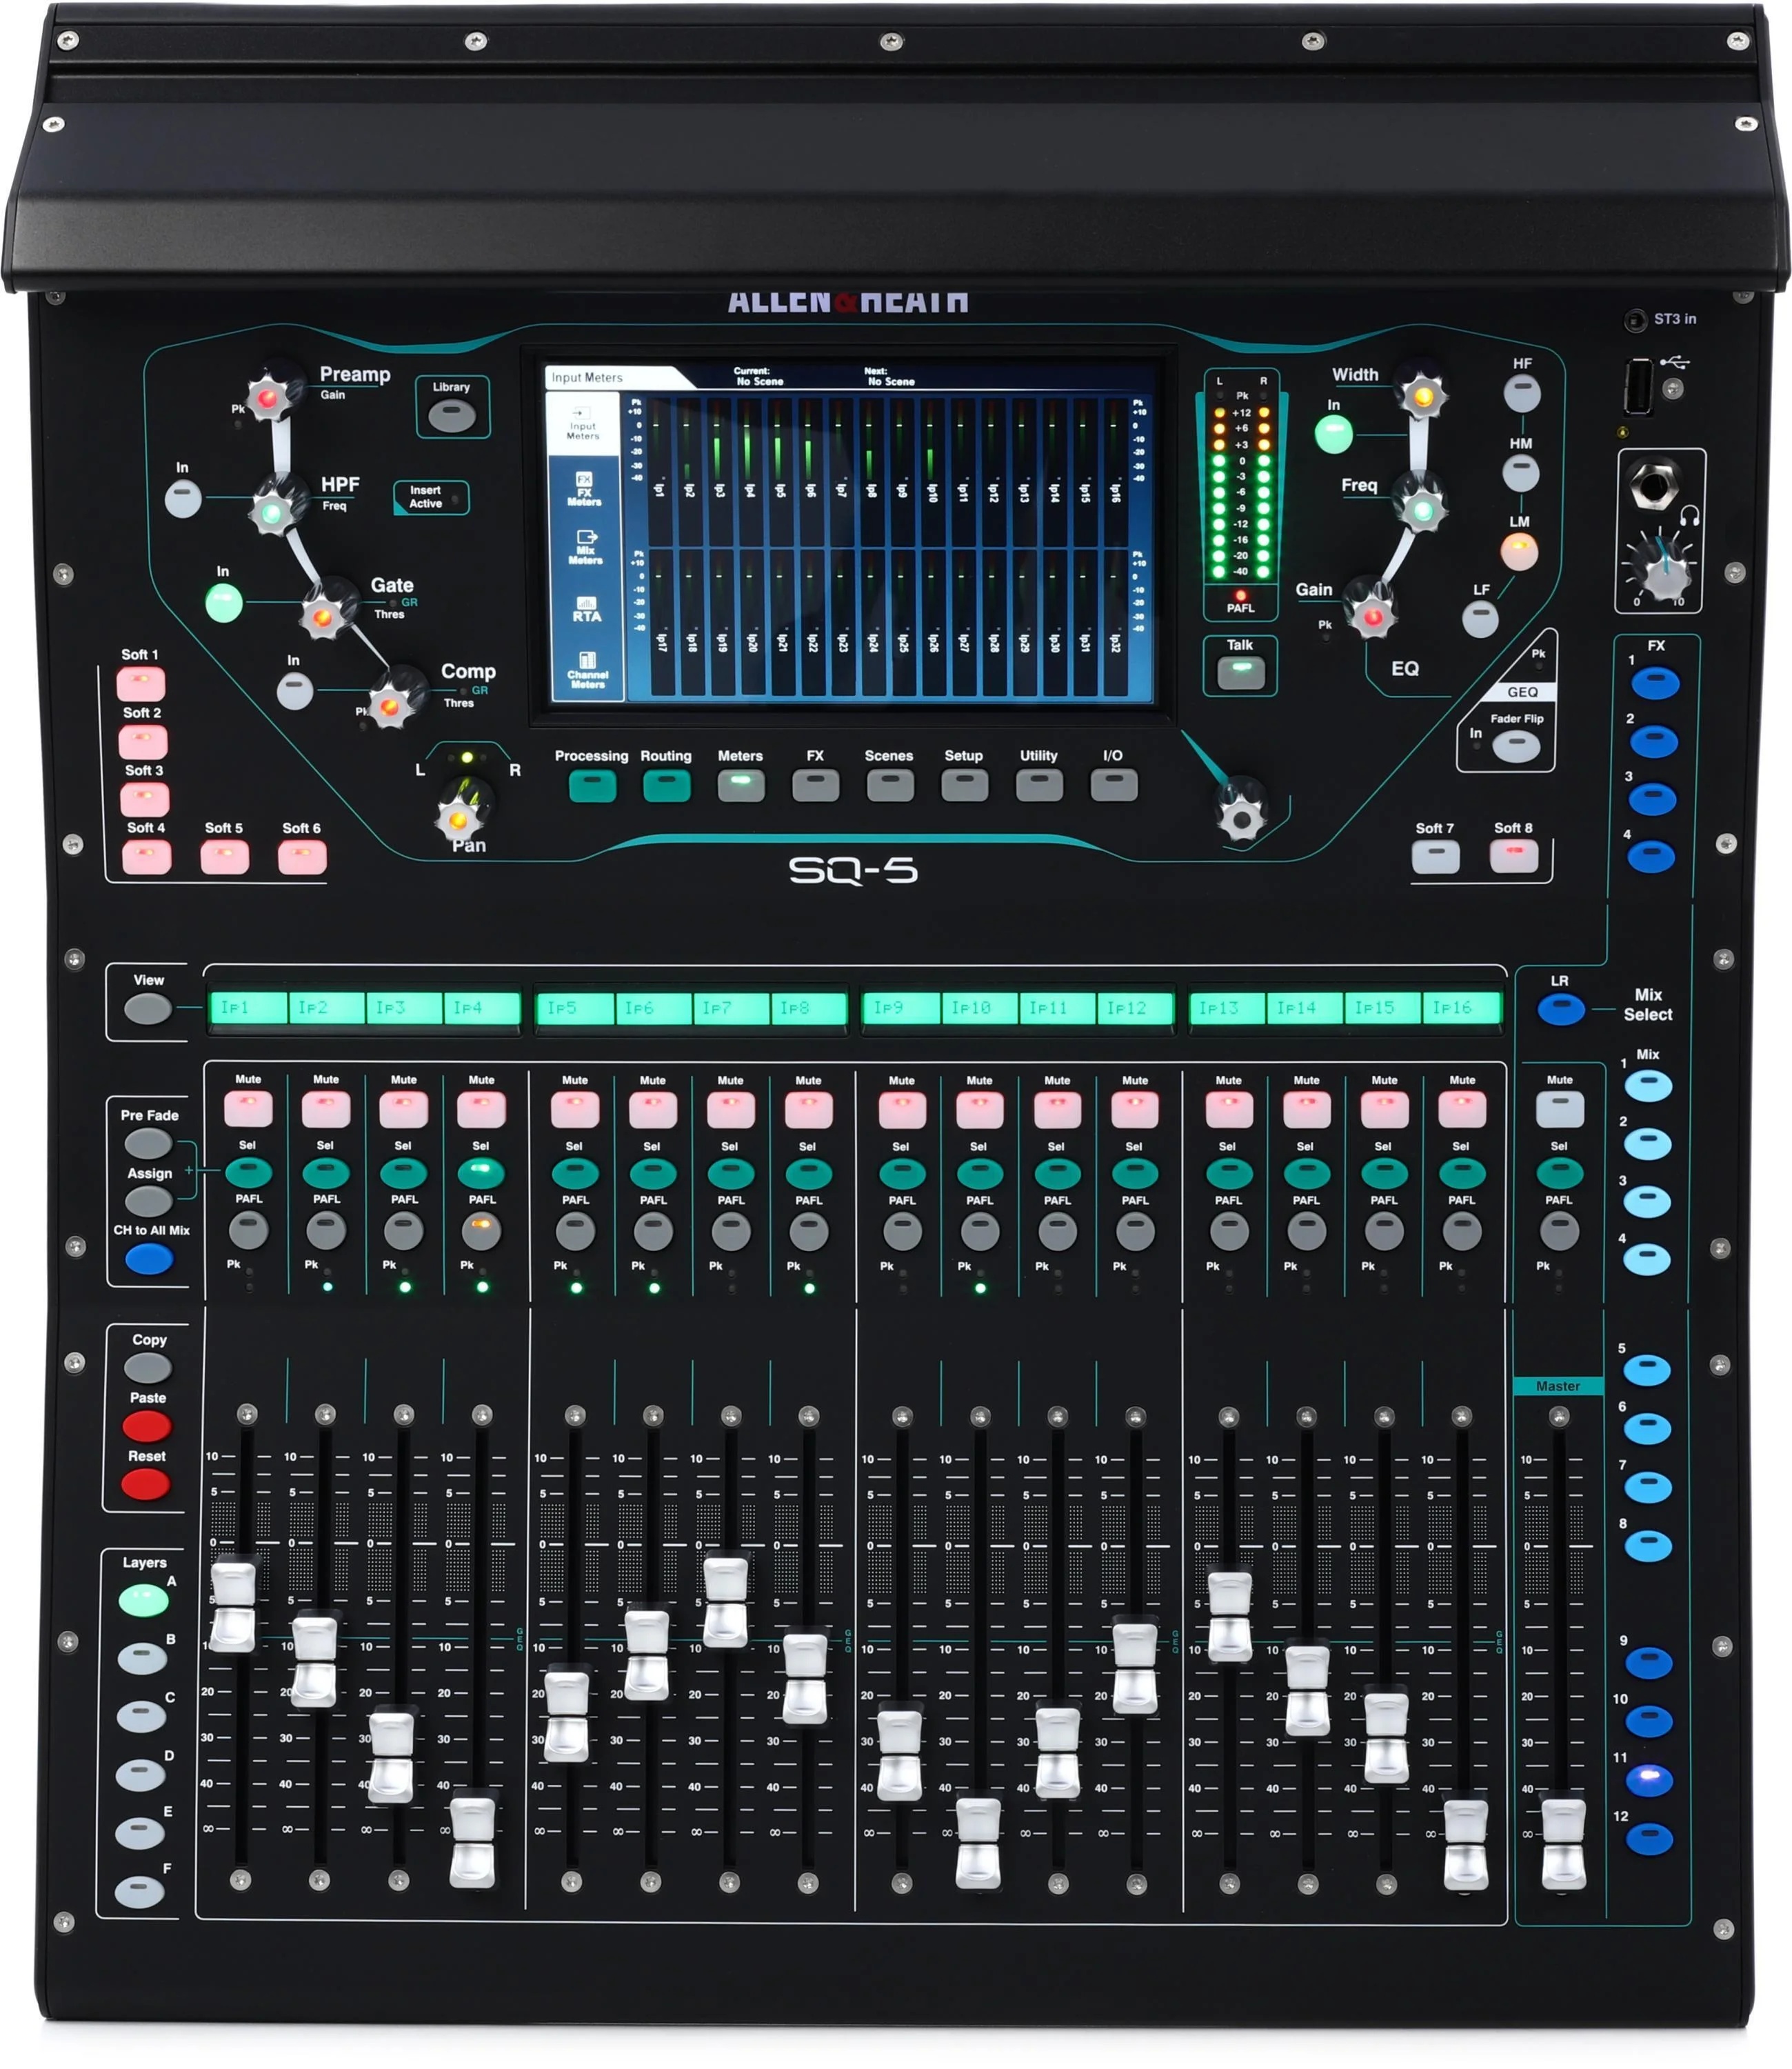Select Layer B fader bank
Screen dimensions: 1792x2069
coord(142,1660)
